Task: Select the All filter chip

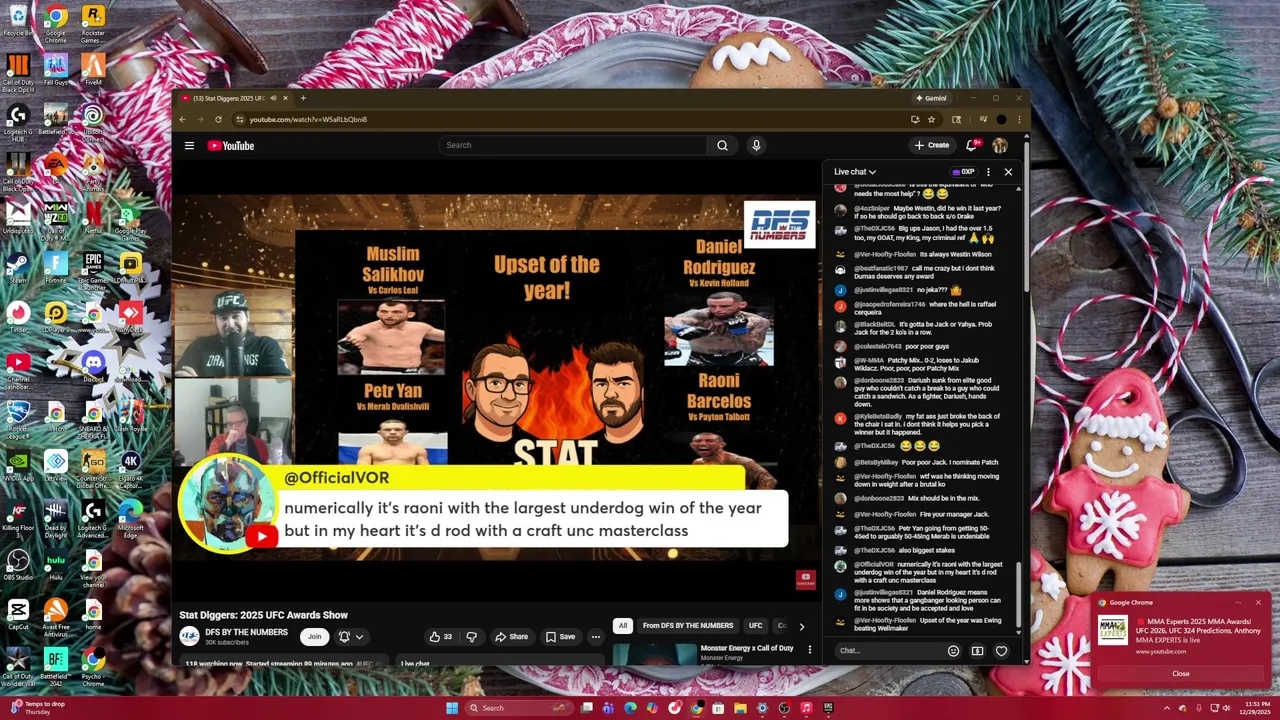Action: 622,626
